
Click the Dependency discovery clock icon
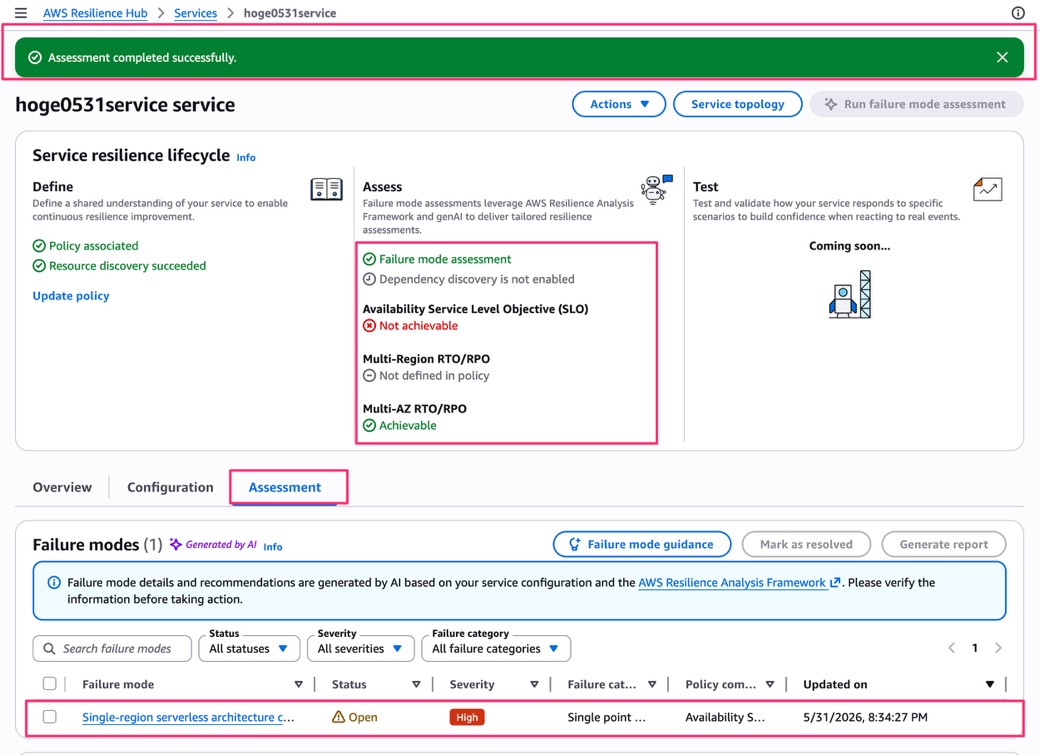[369, 279]
